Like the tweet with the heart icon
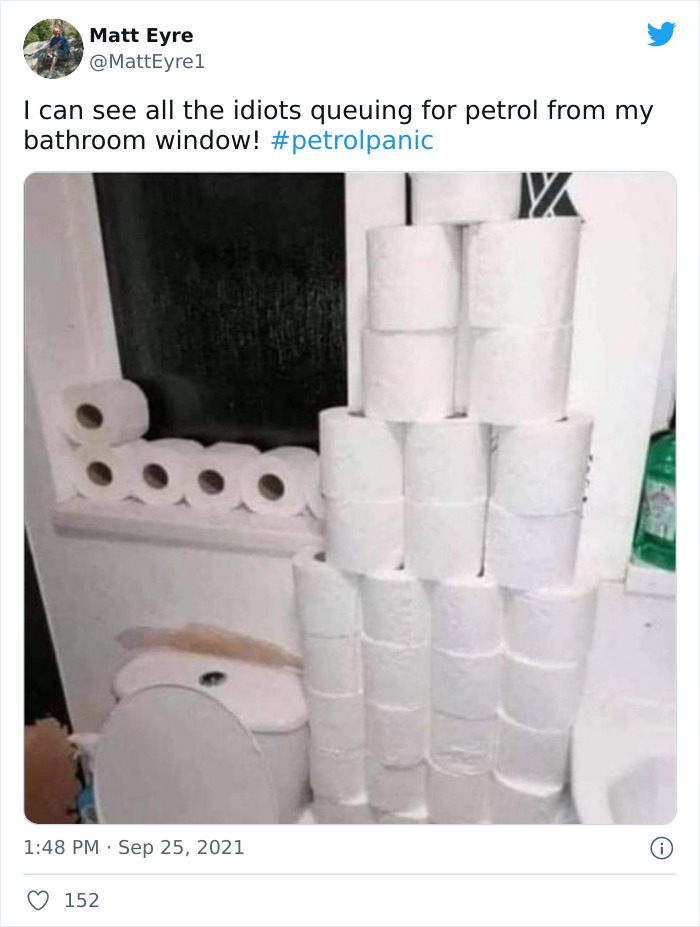The image size is (700, 927). coord(38,900)
